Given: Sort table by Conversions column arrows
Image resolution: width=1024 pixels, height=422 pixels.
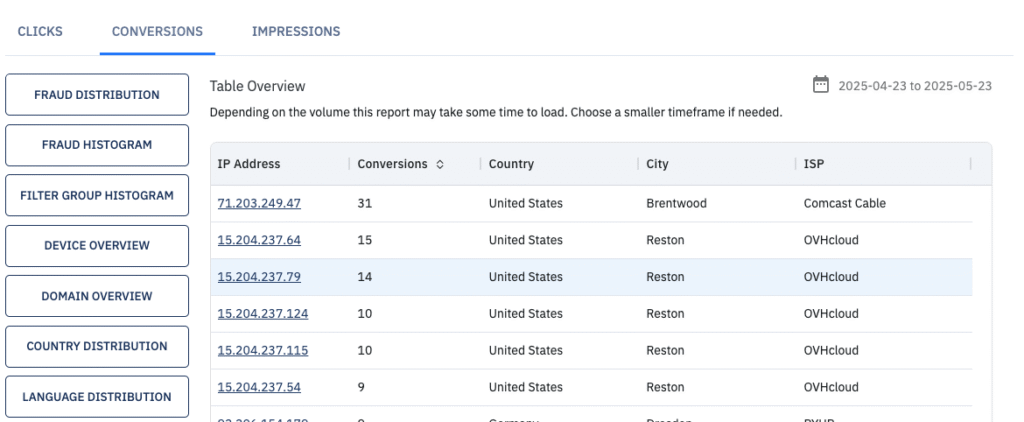Looking at the screenshot, I should click(440, 165).
